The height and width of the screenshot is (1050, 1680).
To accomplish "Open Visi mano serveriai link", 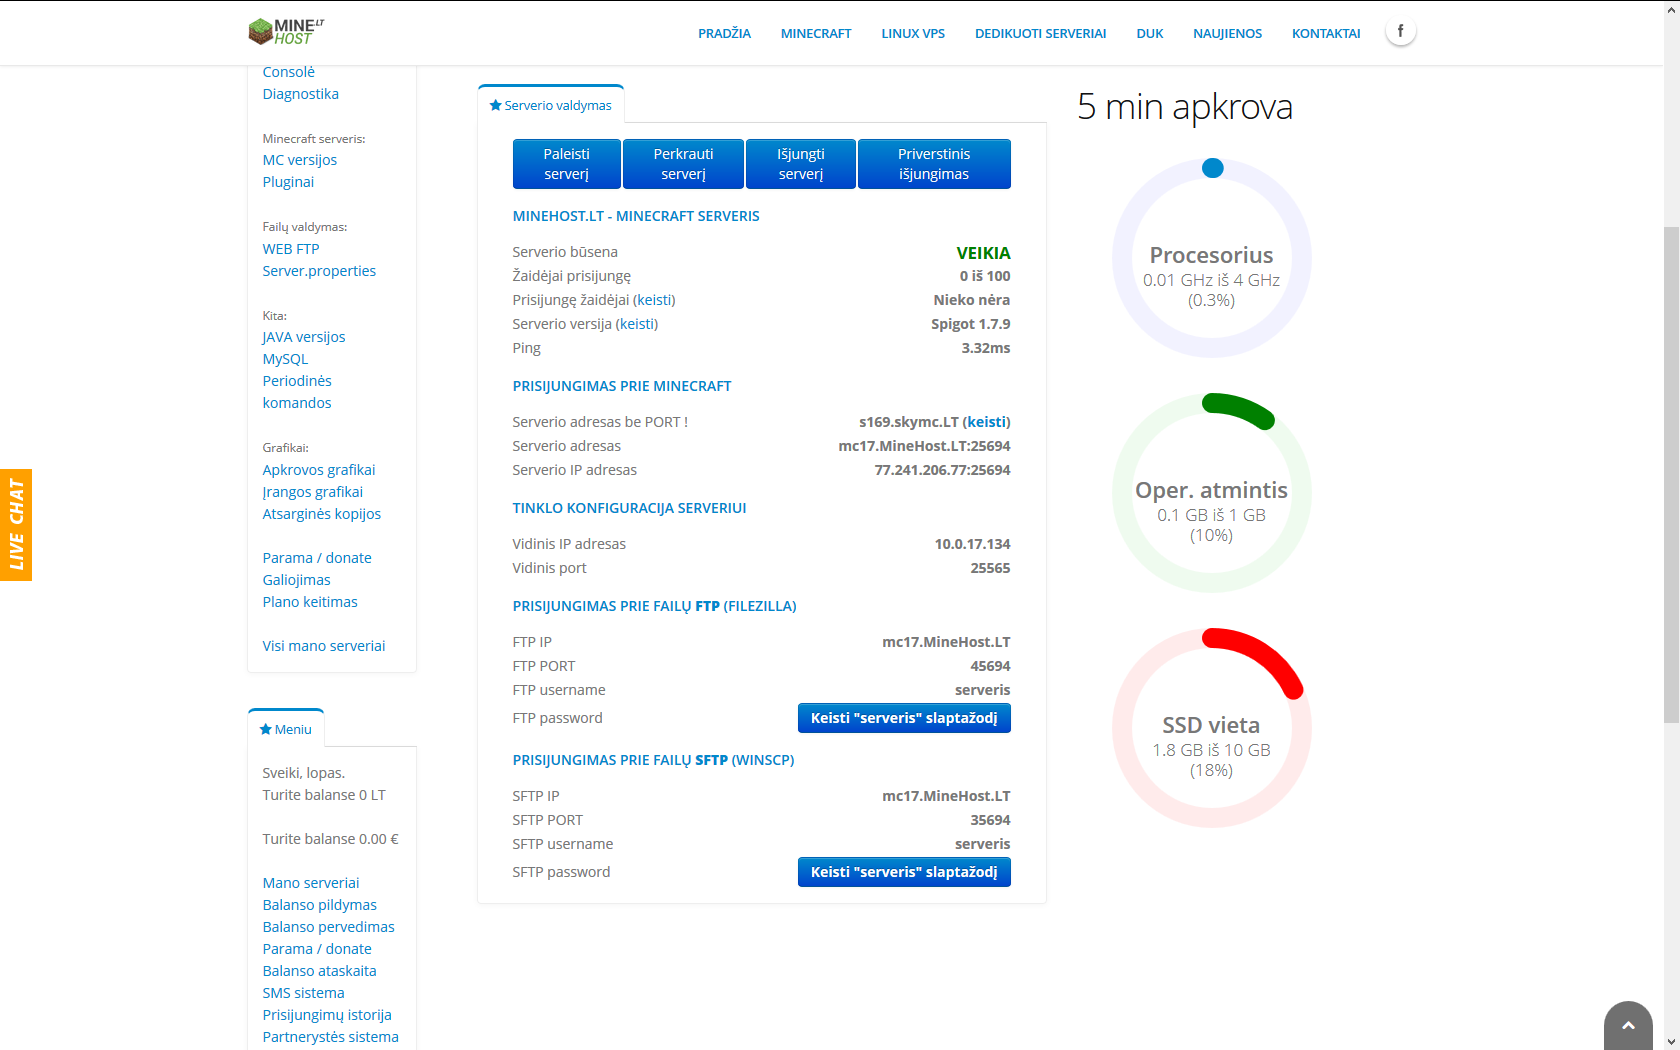I will 323,646.
